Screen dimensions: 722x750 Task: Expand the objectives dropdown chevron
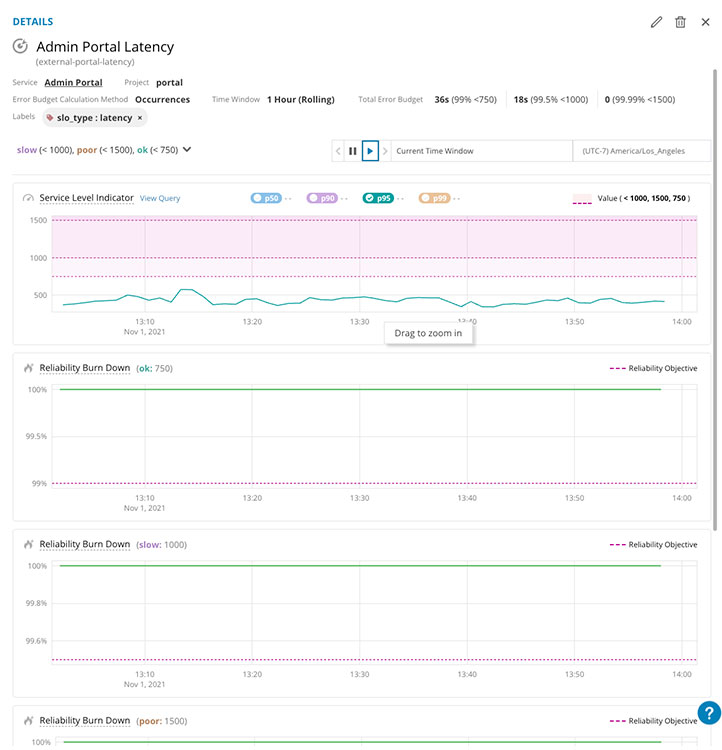pyautogui.click(x=187, y=150)
